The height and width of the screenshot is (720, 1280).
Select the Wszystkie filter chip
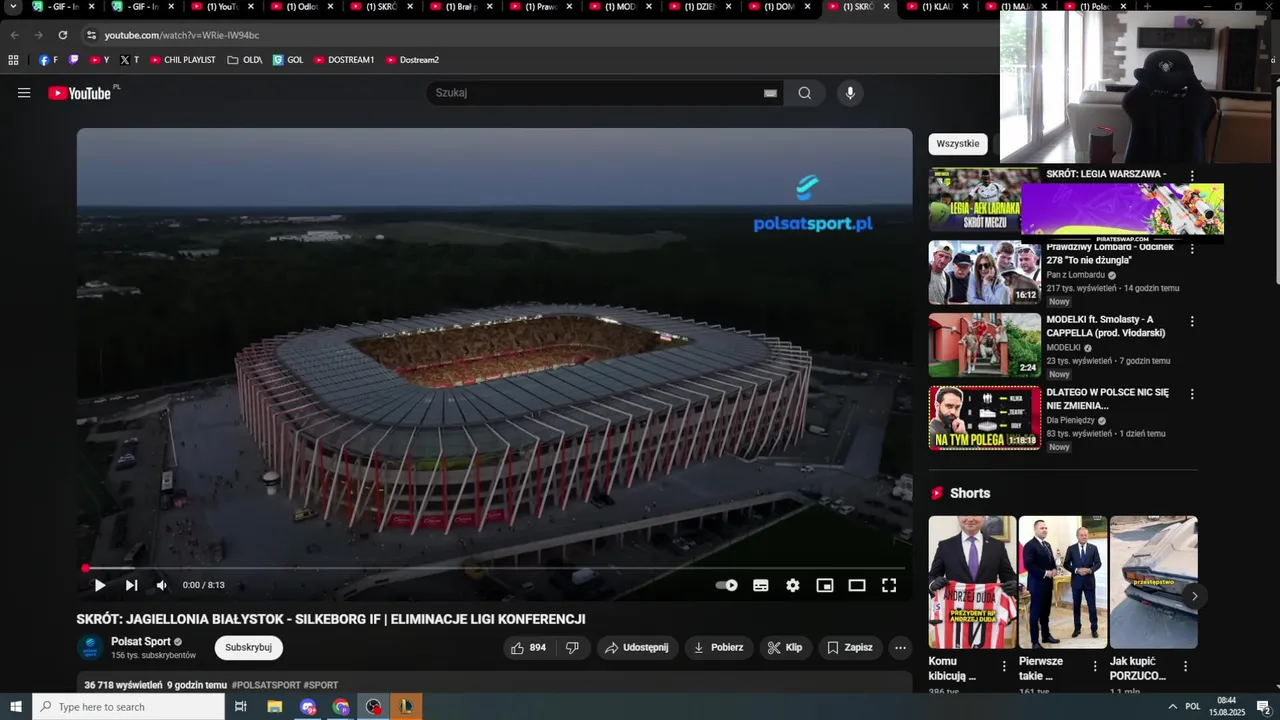[958, 144]
